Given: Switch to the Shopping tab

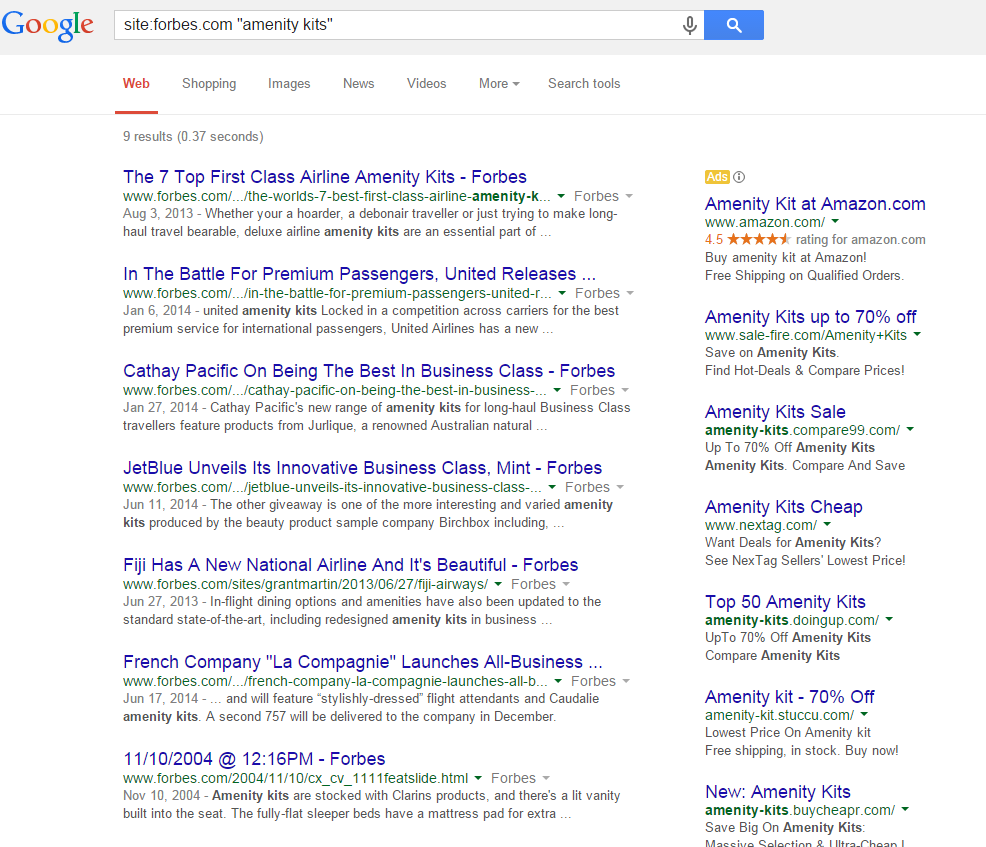Looking at the screenshot, I should coord(209,84).
